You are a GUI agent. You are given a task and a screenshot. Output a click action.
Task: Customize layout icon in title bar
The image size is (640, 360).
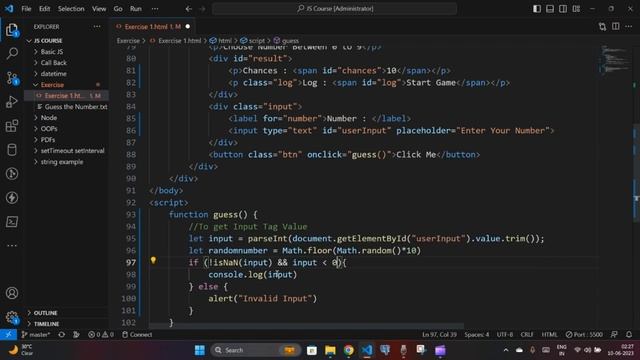576,9
